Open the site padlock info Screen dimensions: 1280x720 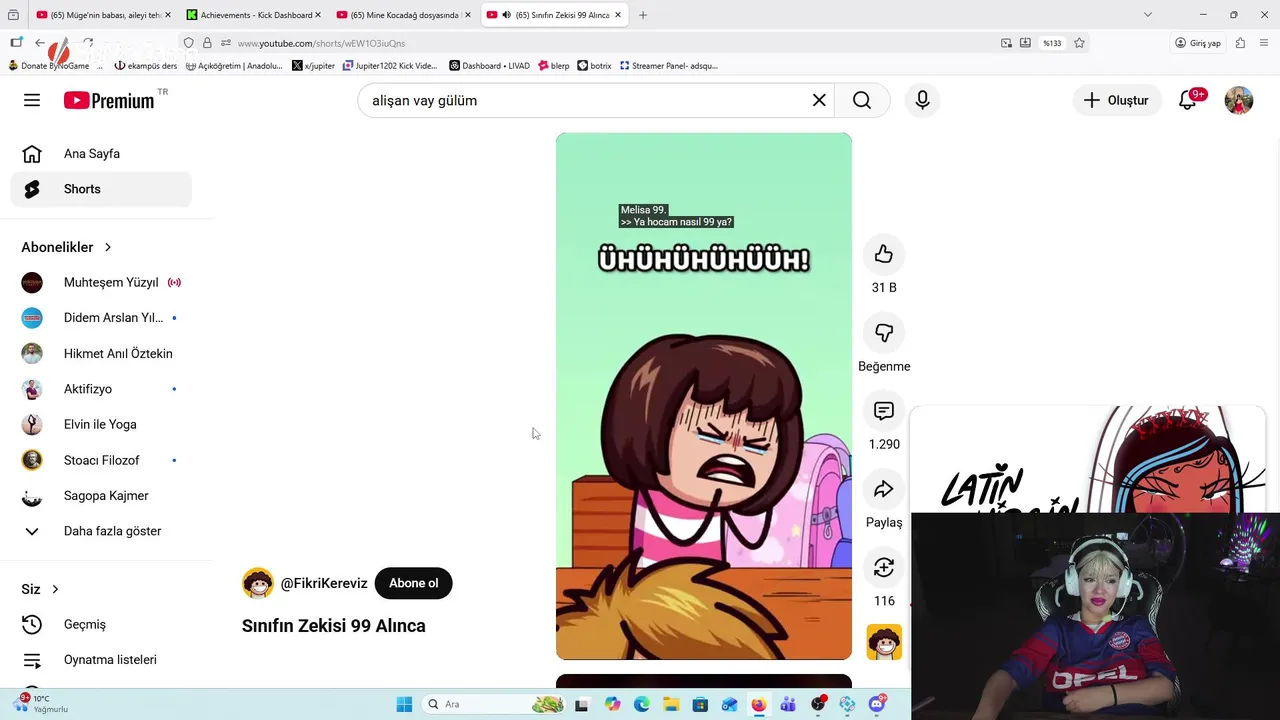tap(207, 43)
